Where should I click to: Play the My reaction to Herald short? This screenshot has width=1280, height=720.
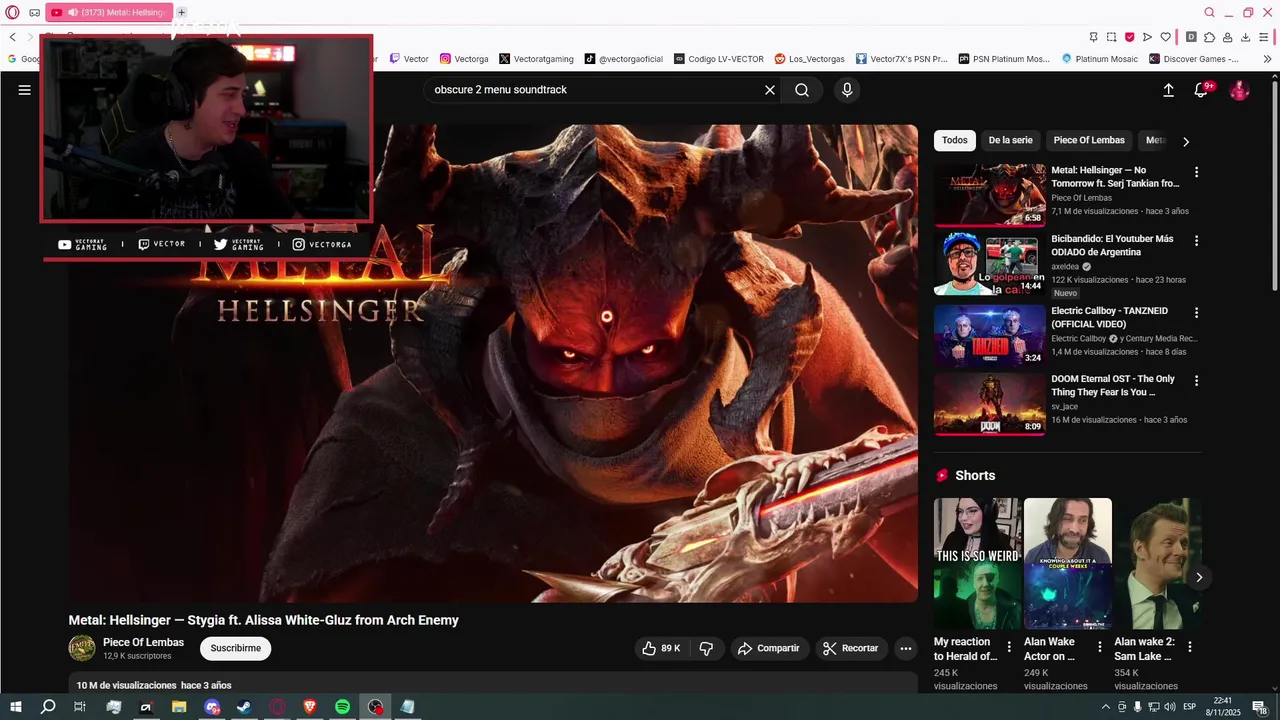click(x=977, y=564)
